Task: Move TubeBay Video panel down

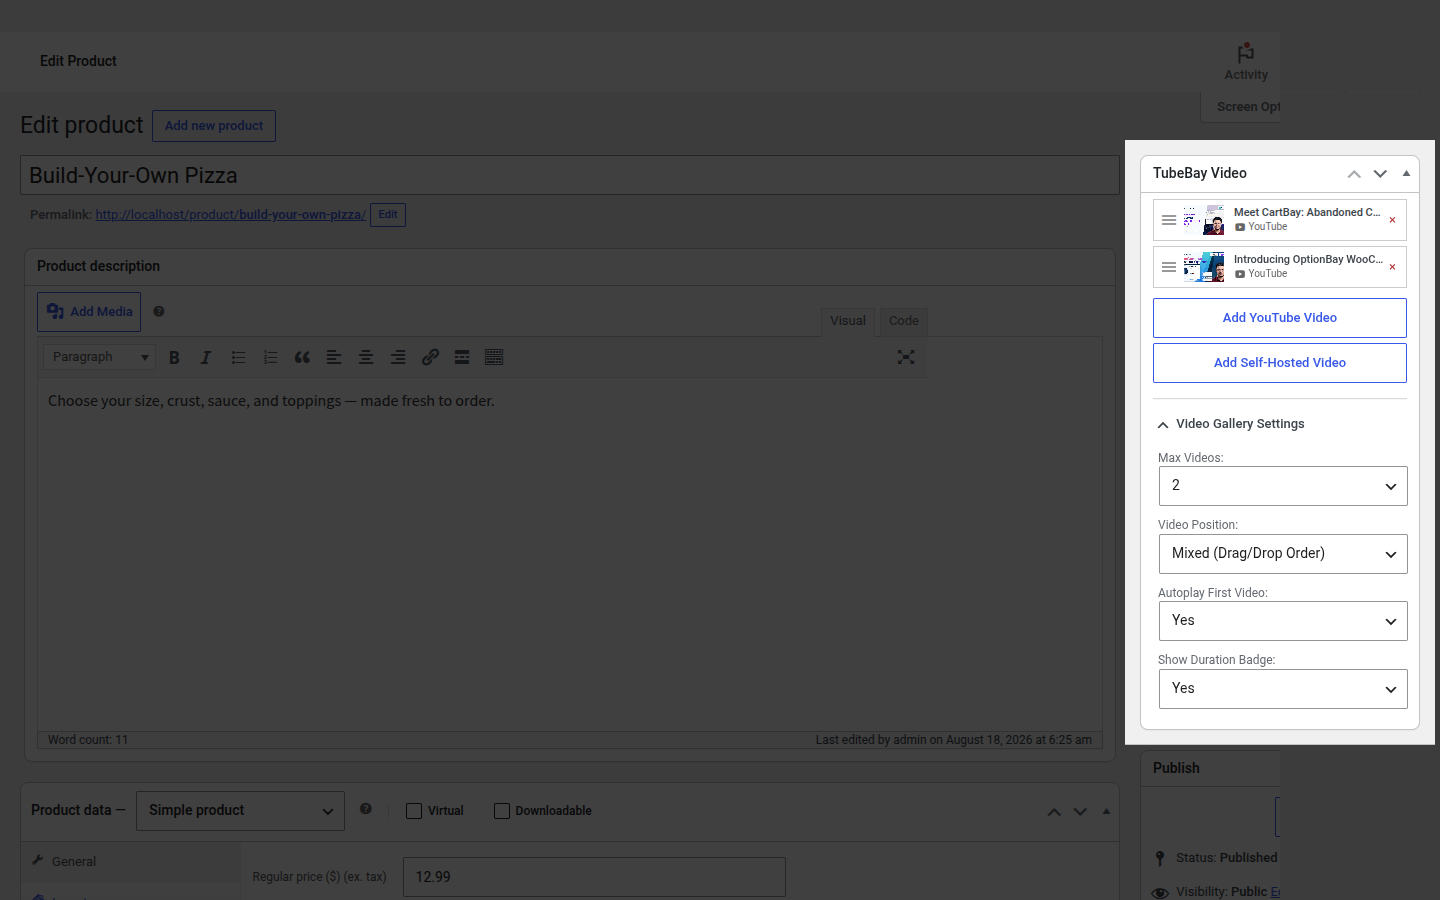Action: pos(1380,174)
